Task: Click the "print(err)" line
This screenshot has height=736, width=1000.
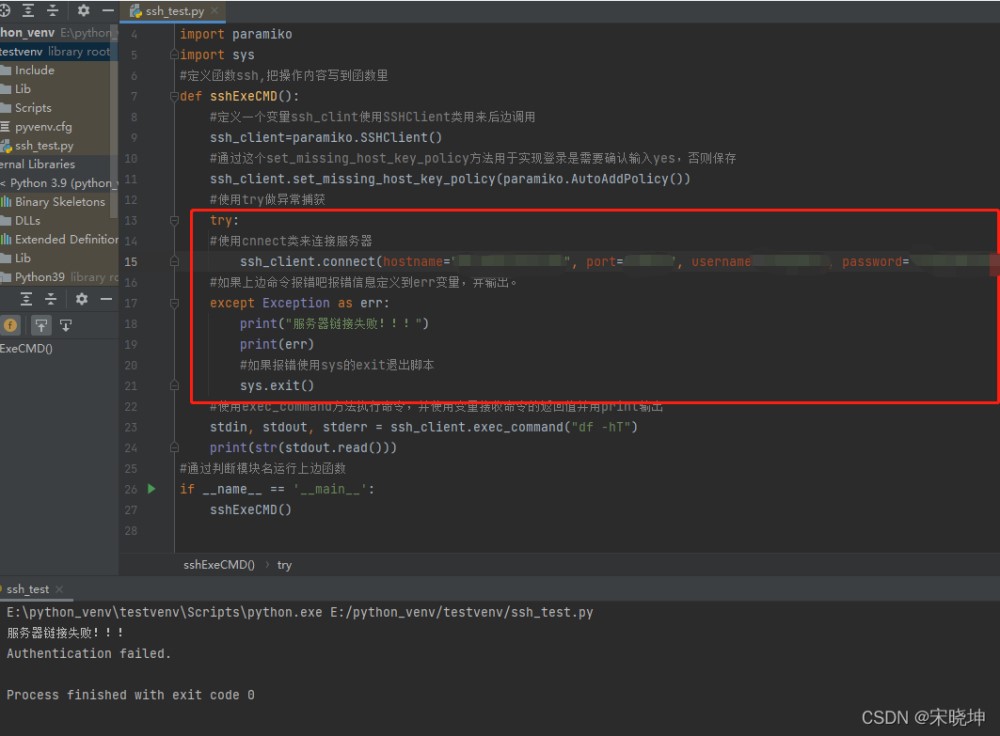Action: click(277, 344)
